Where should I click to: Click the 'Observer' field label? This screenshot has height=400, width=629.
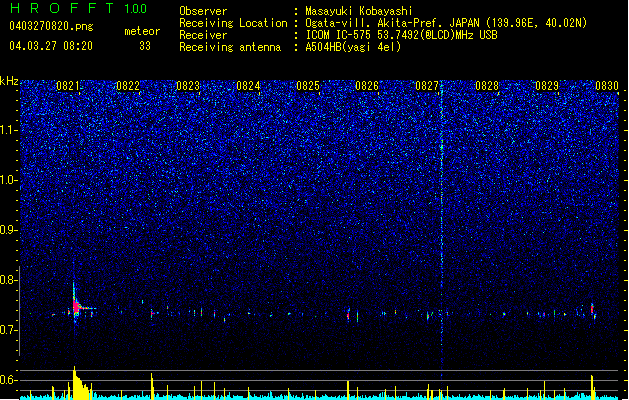pyautogui.click(x=203, y=11)
